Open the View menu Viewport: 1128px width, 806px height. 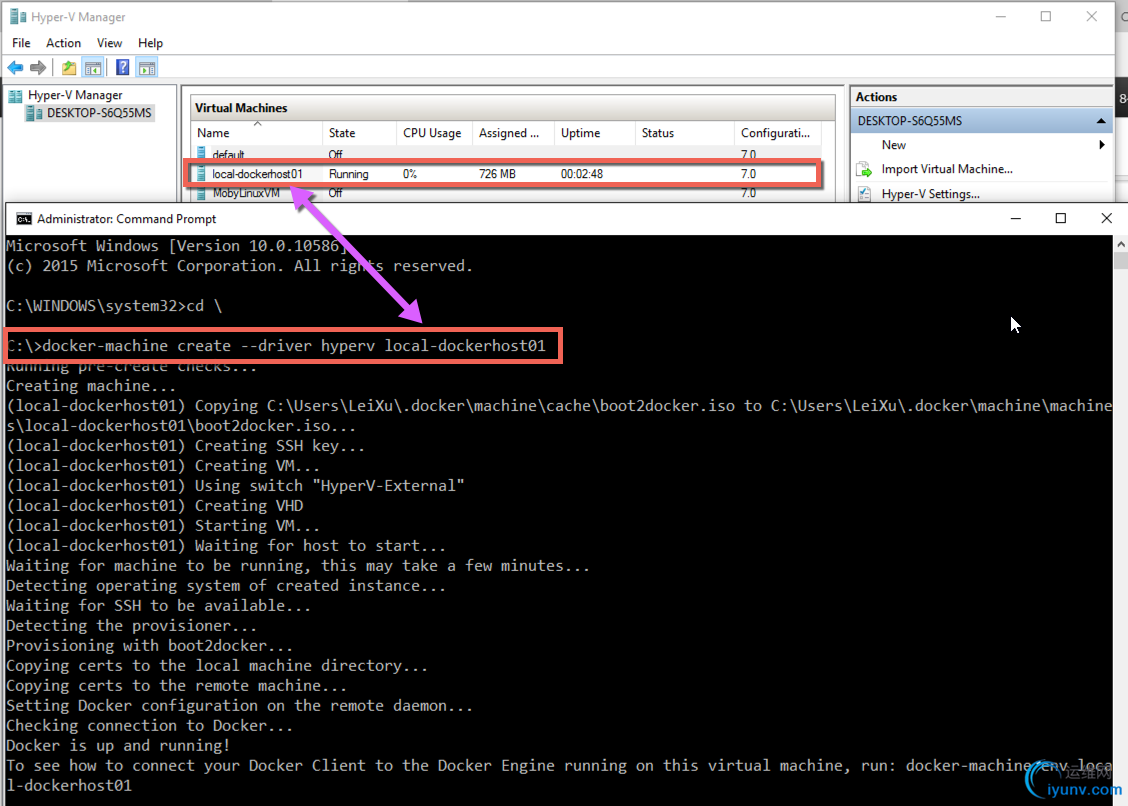[109, 43]
